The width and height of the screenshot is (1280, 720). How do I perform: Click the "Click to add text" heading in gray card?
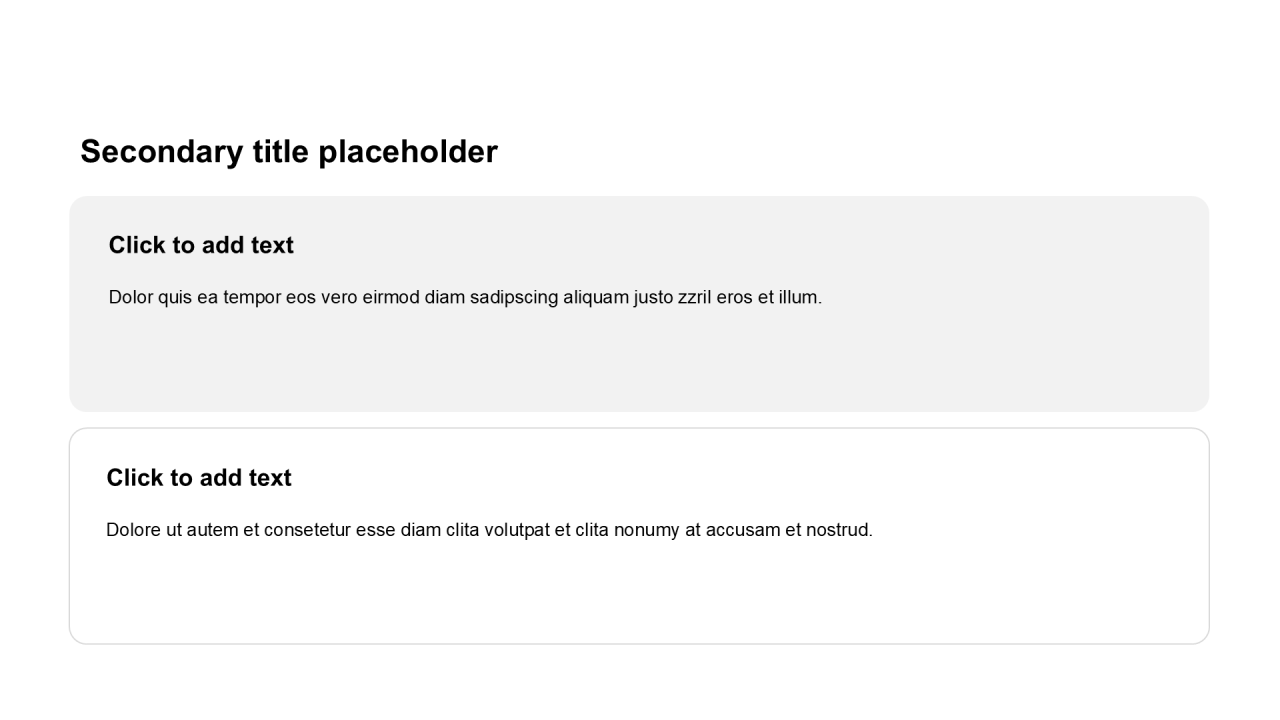coord(201,245)
